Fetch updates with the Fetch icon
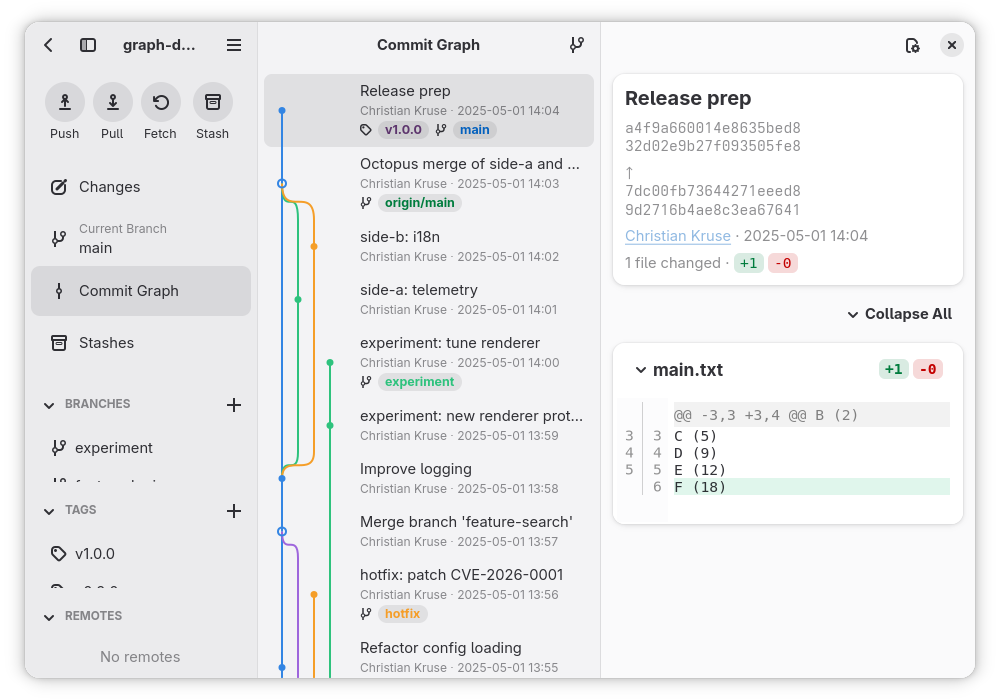Image resolution: width=1000 pixels, height=700 pixels. [x=161, y=102]
